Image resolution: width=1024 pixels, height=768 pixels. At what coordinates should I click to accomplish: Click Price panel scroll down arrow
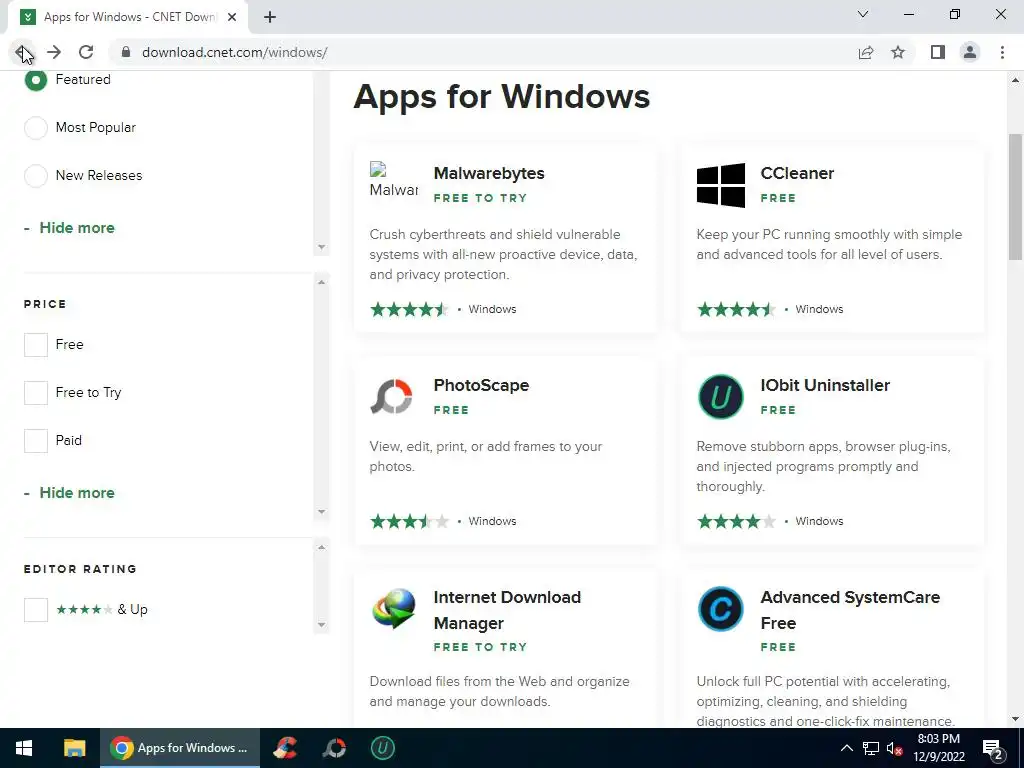[321, 512]
